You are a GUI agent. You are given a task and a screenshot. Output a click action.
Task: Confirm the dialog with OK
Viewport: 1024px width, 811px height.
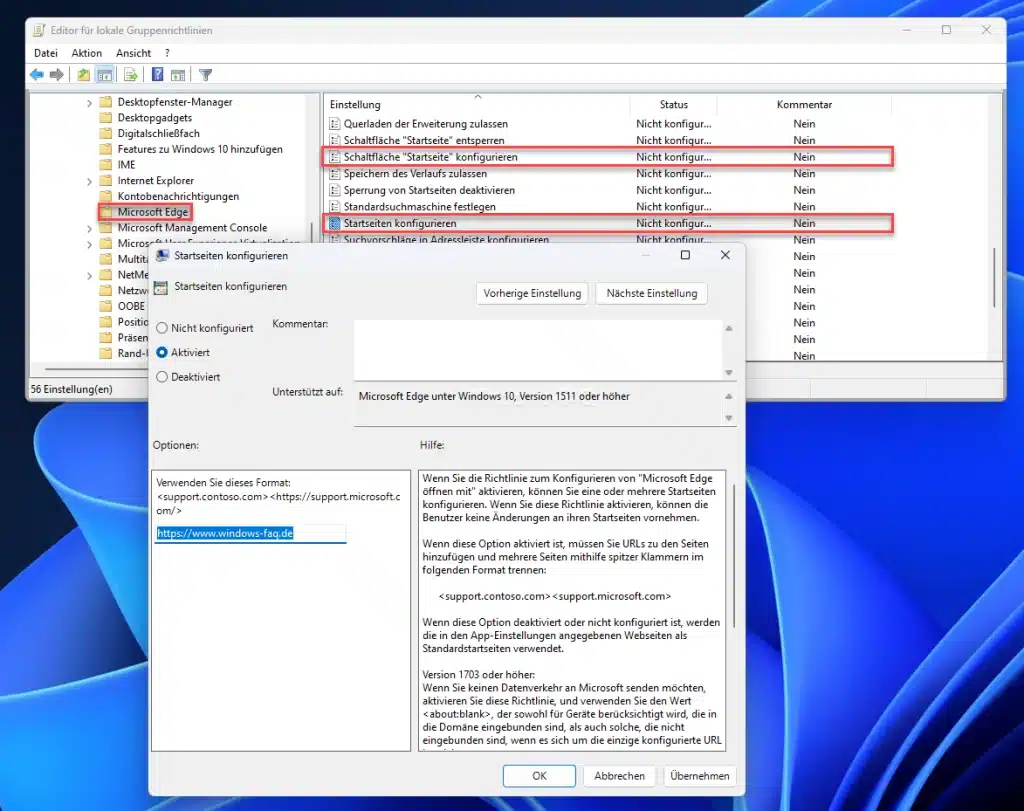(539, 776)
